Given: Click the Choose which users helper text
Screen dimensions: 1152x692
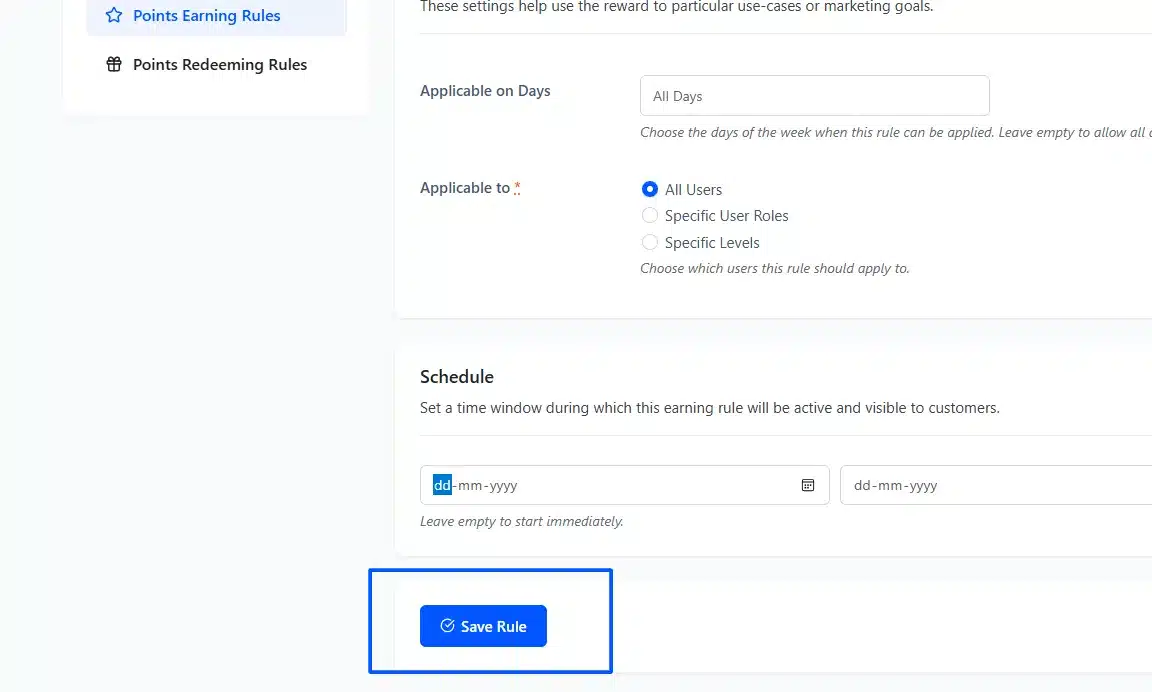Looking at the screenshot, I should 775,268.
